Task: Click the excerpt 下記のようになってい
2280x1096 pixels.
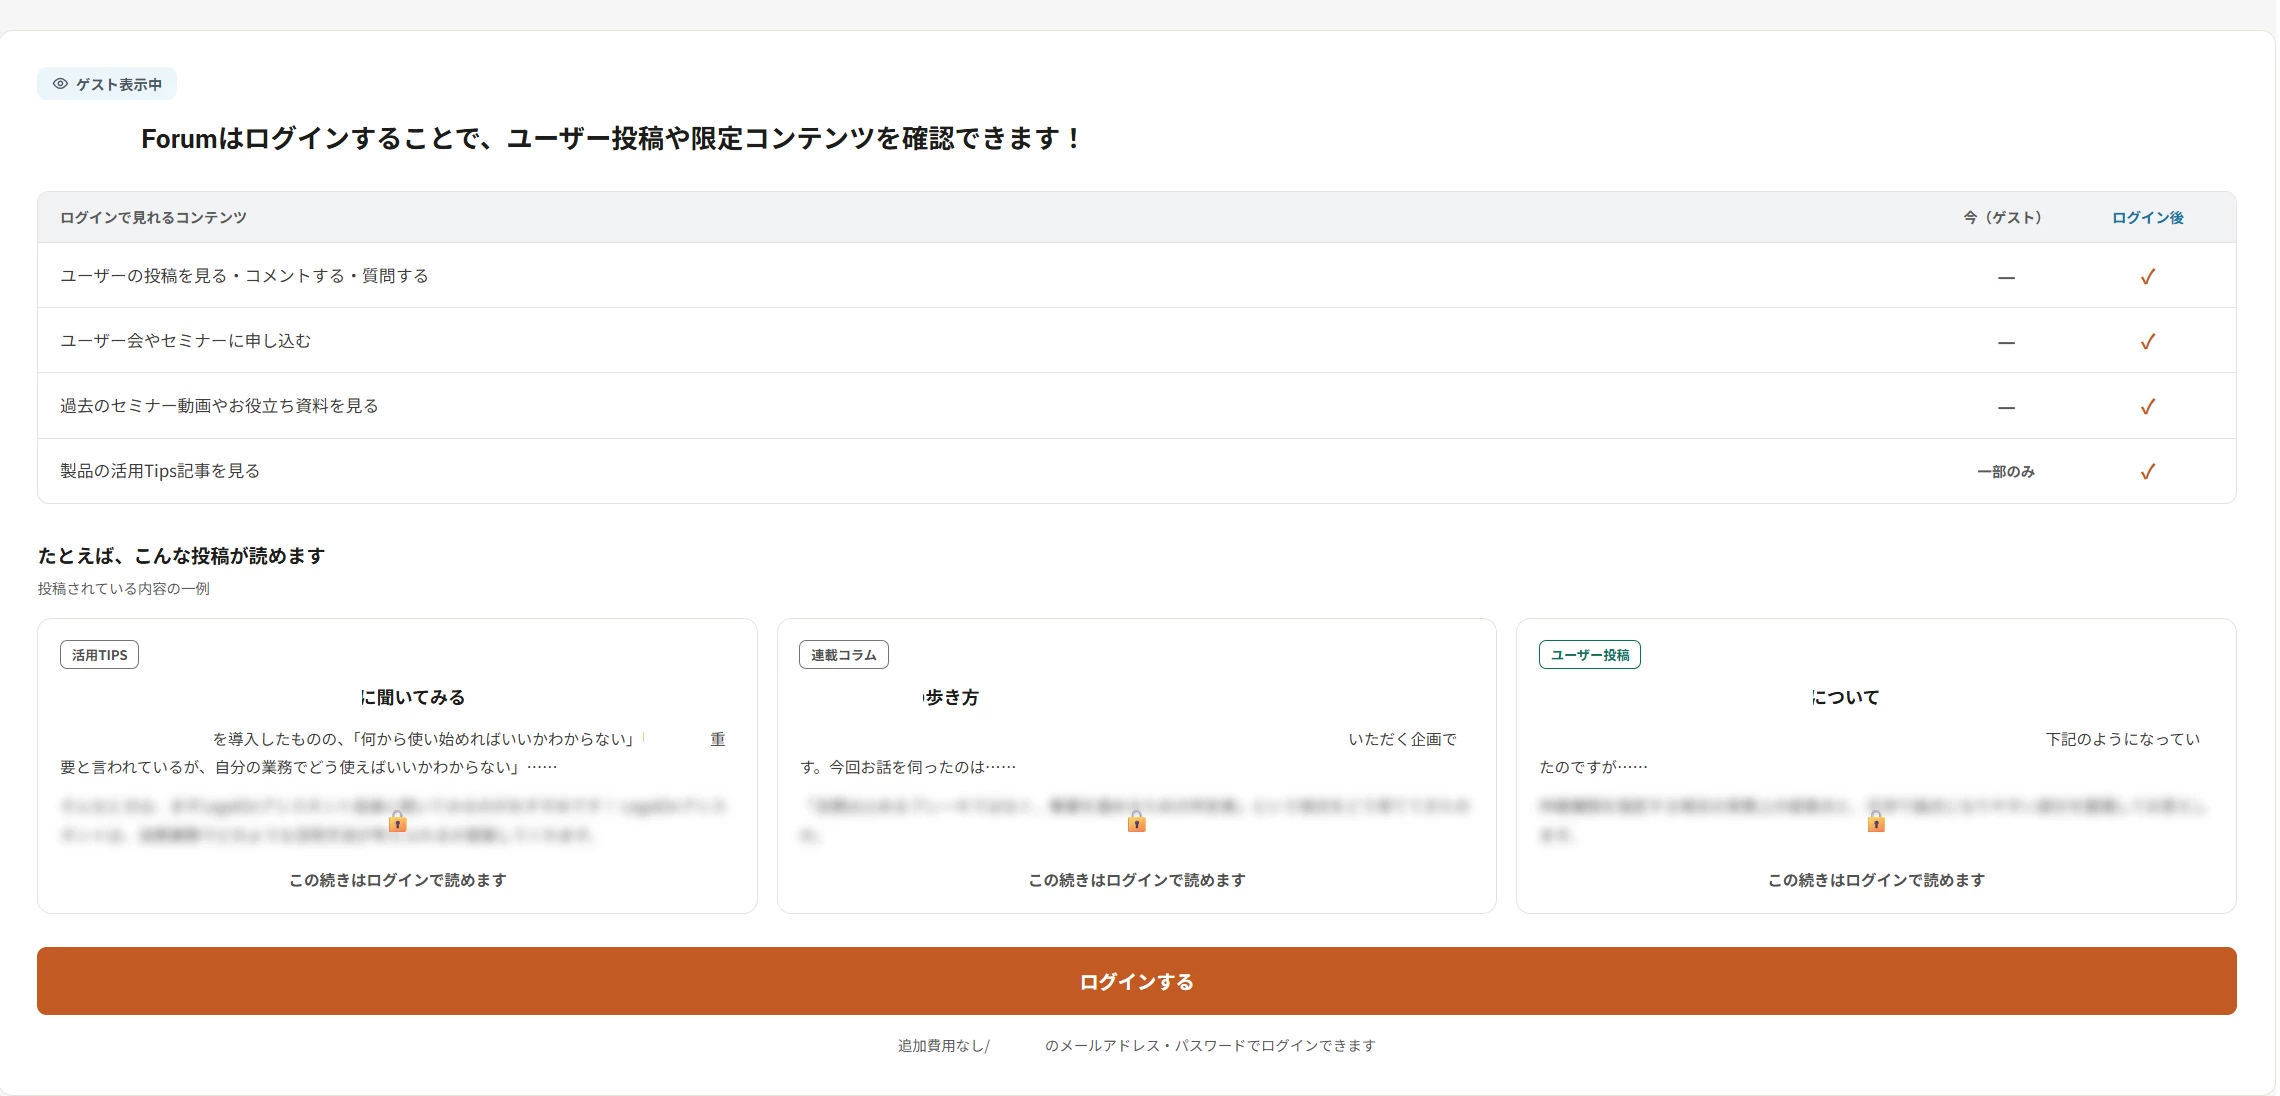Action: click(2123, 739)
